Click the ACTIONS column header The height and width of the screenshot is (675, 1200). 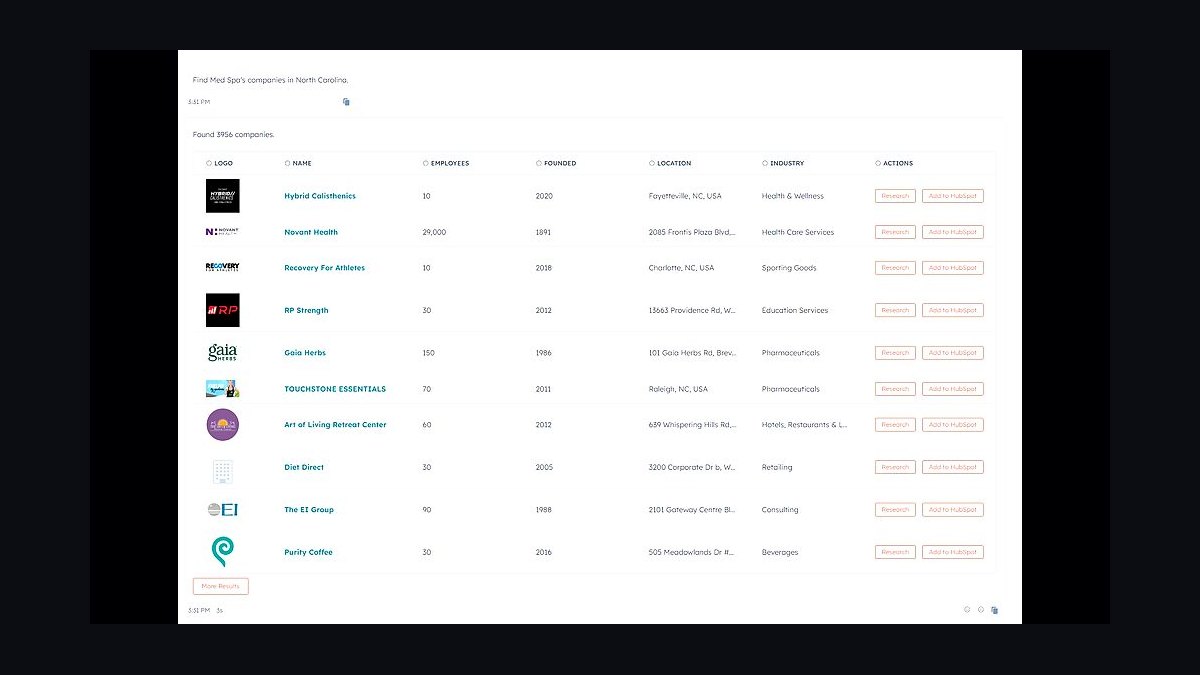[x=894, y=163]
